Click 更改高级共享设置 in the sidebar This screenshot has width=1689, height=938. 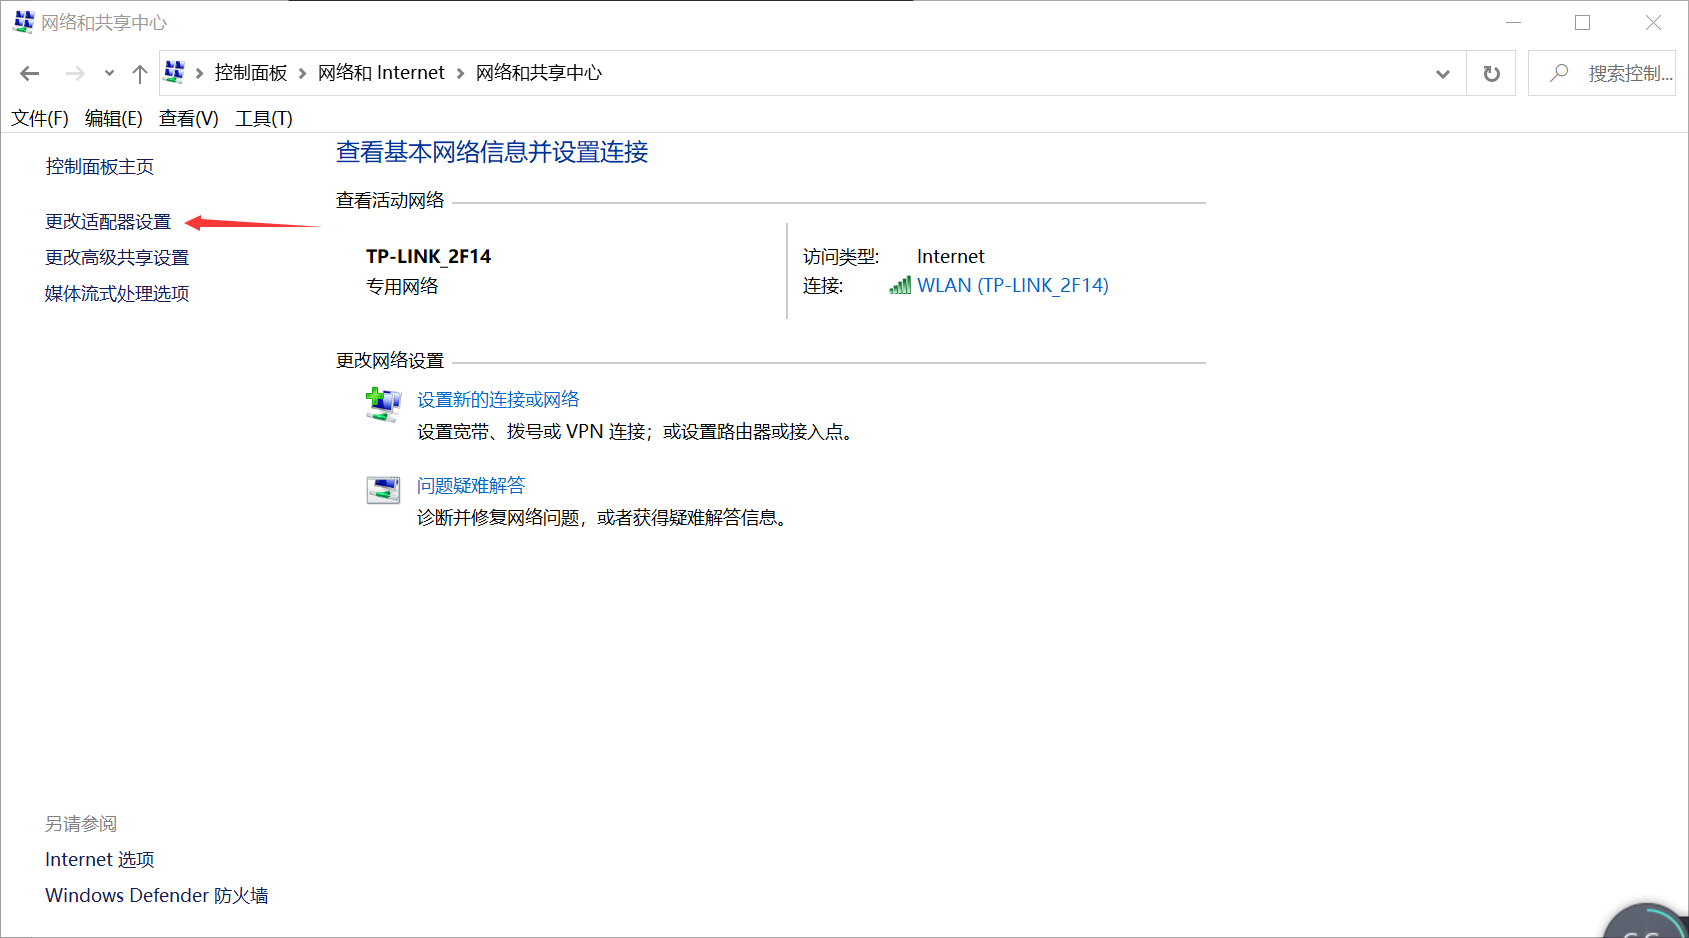(116, 257)
